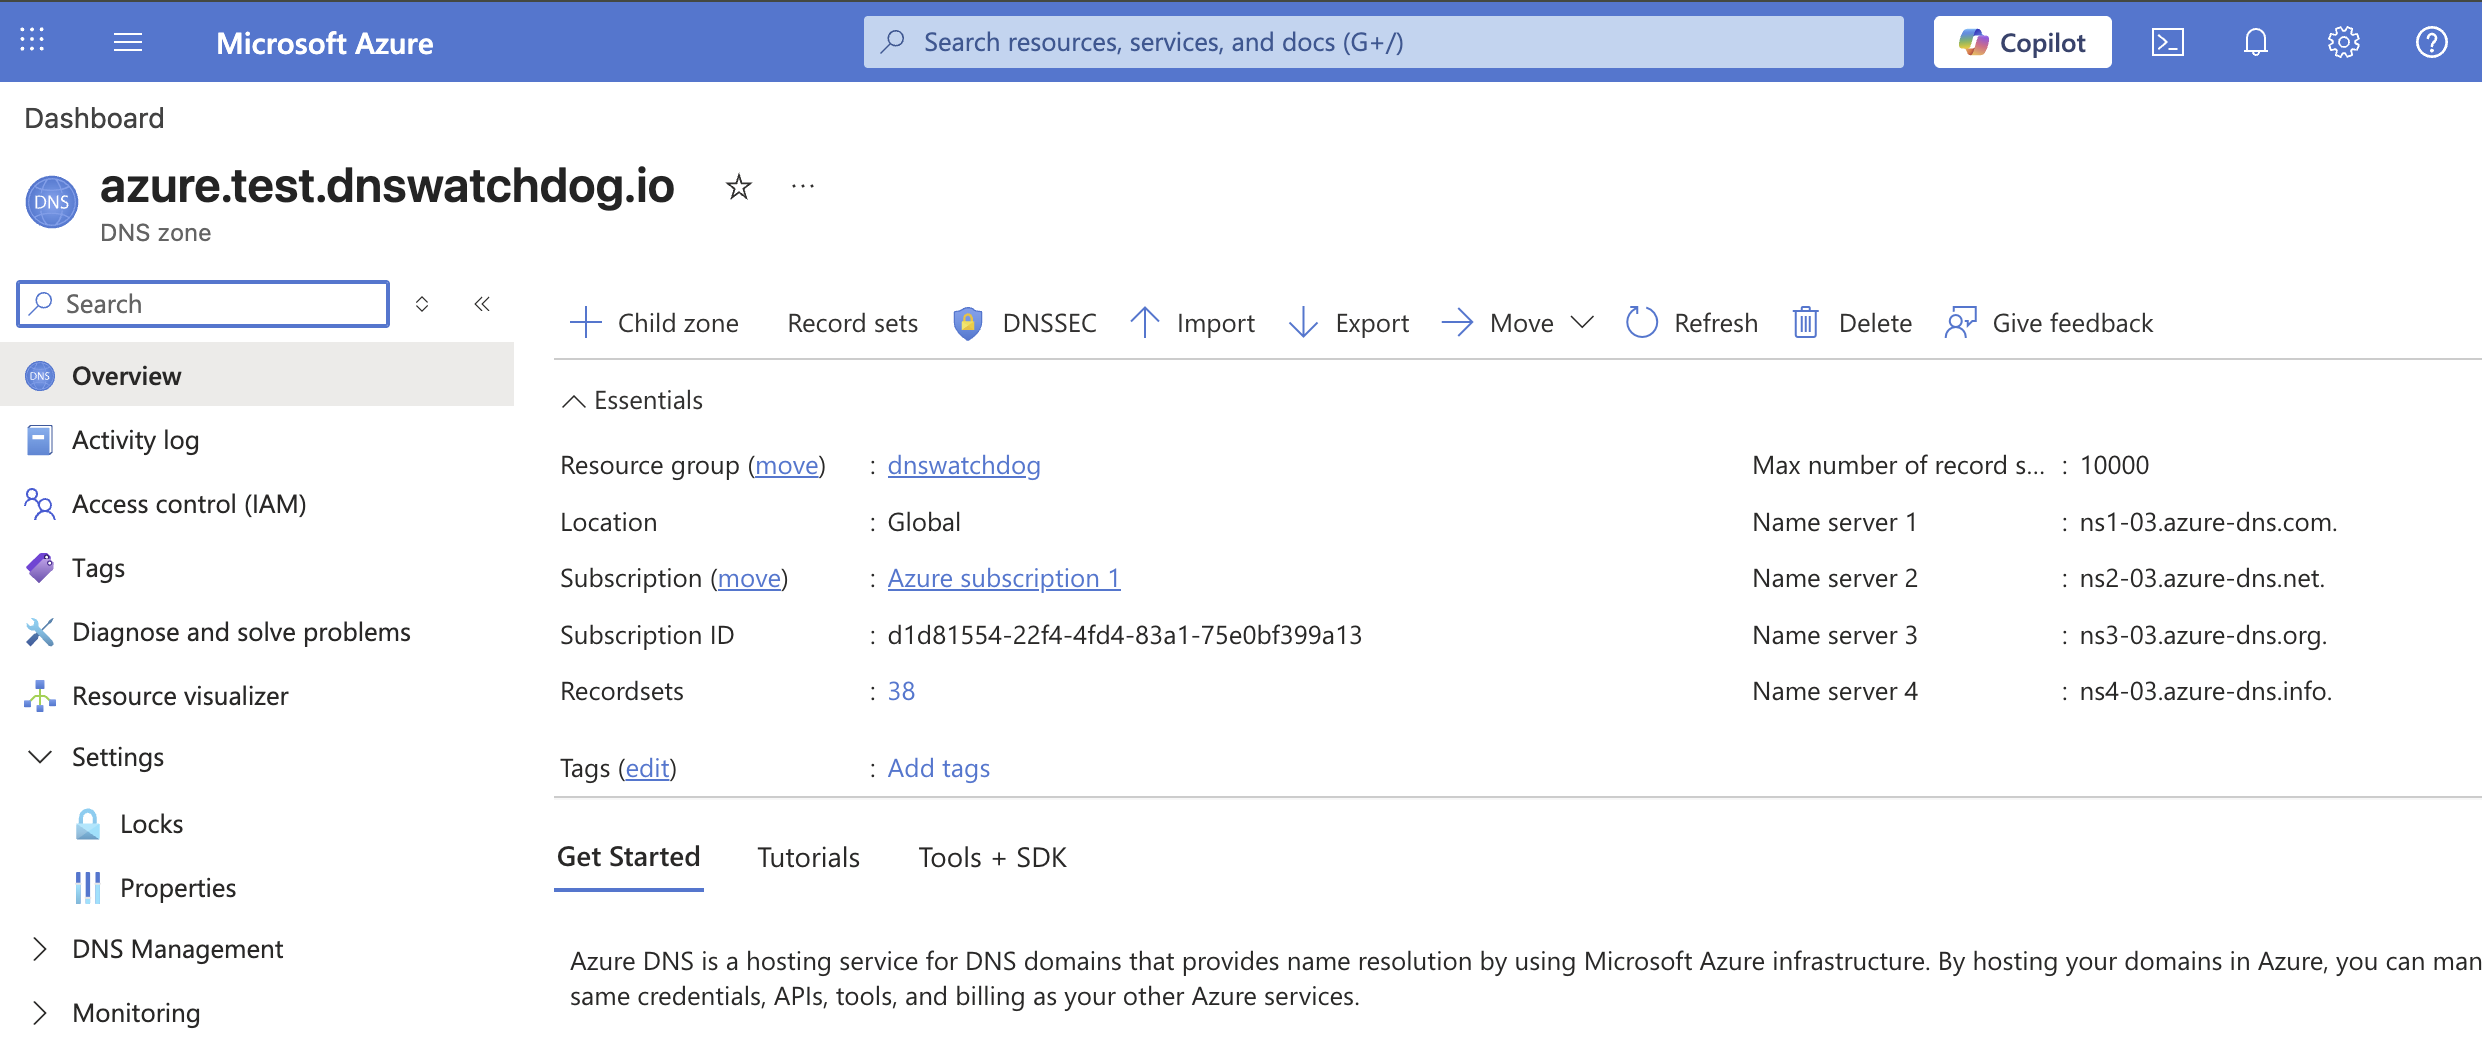Switch to the Tutorials tab
Image resolution: width=2482 pixels, height=1050 pixels.
[x=808, y=858]
